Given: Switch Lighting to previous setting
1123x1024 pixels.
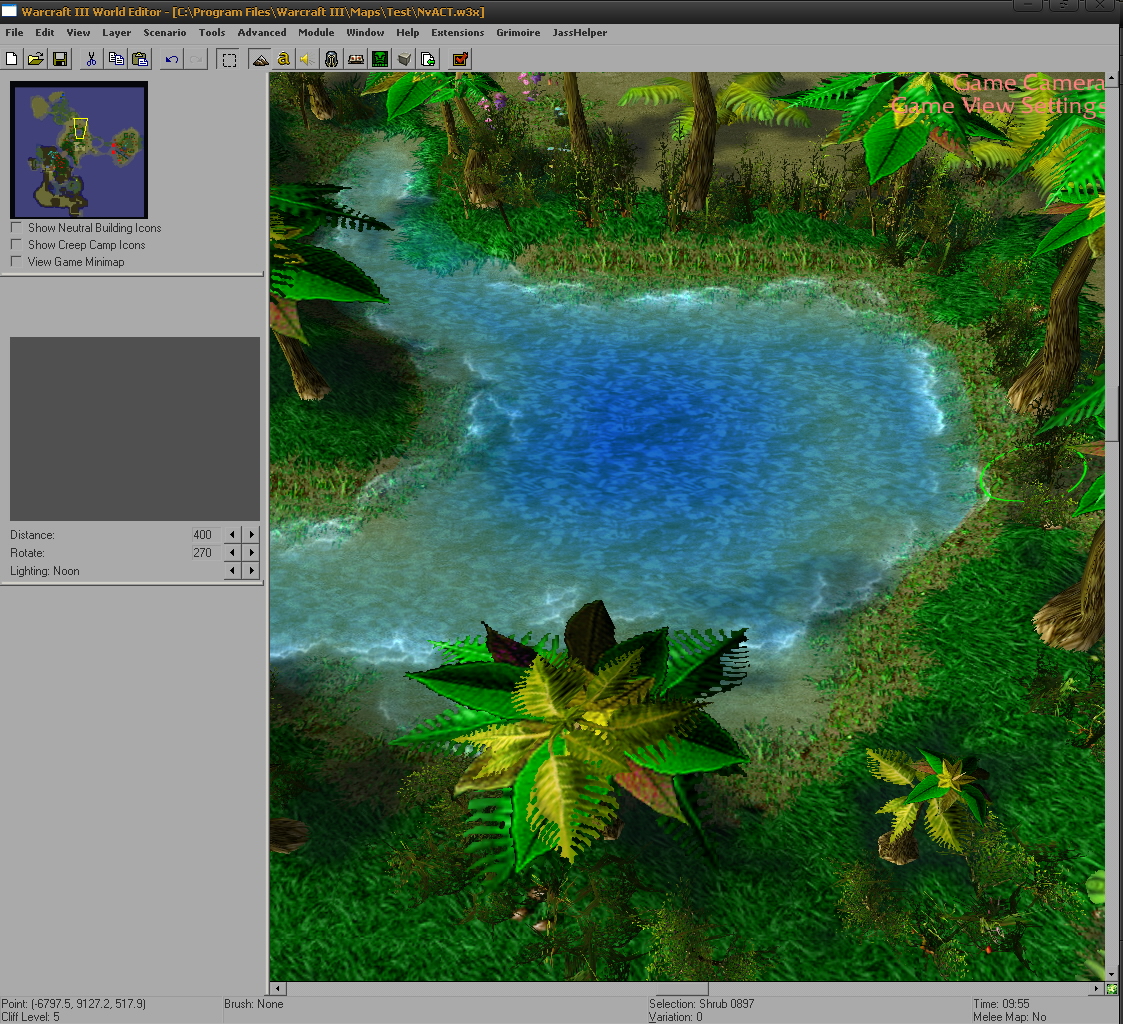Looking at the screenshot, I should pos(232,571).
